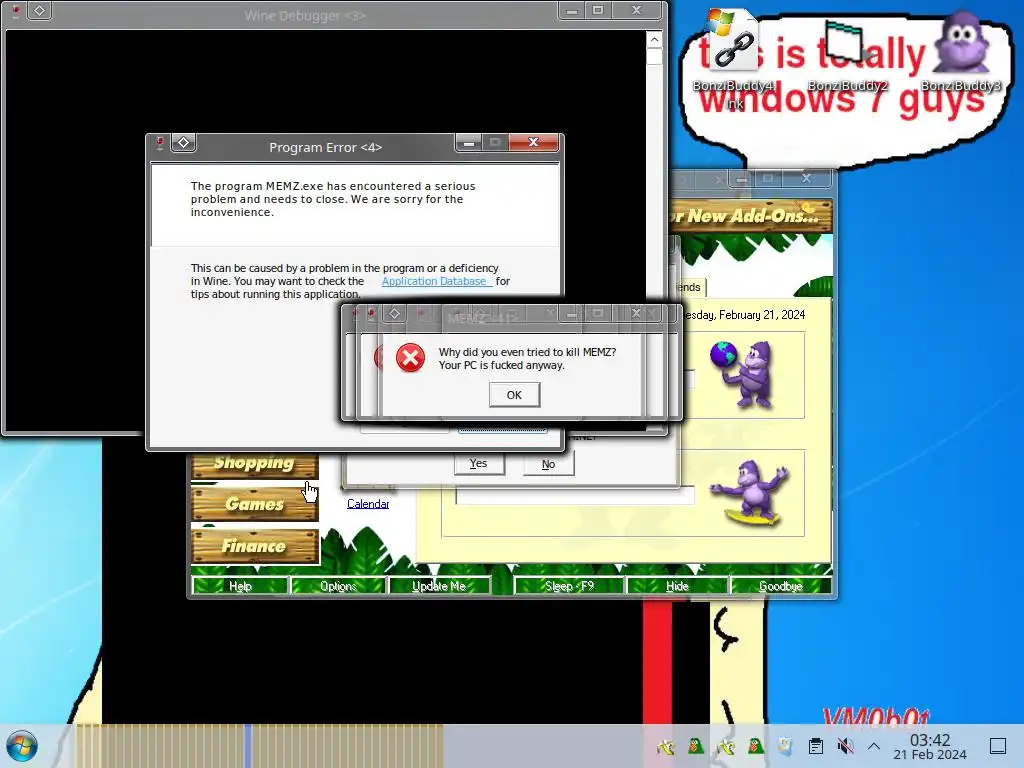Viewport: 1024px width, 768px height.
Task: Maximize the Program Error <4> window
Action: click(x=495, y=142)
